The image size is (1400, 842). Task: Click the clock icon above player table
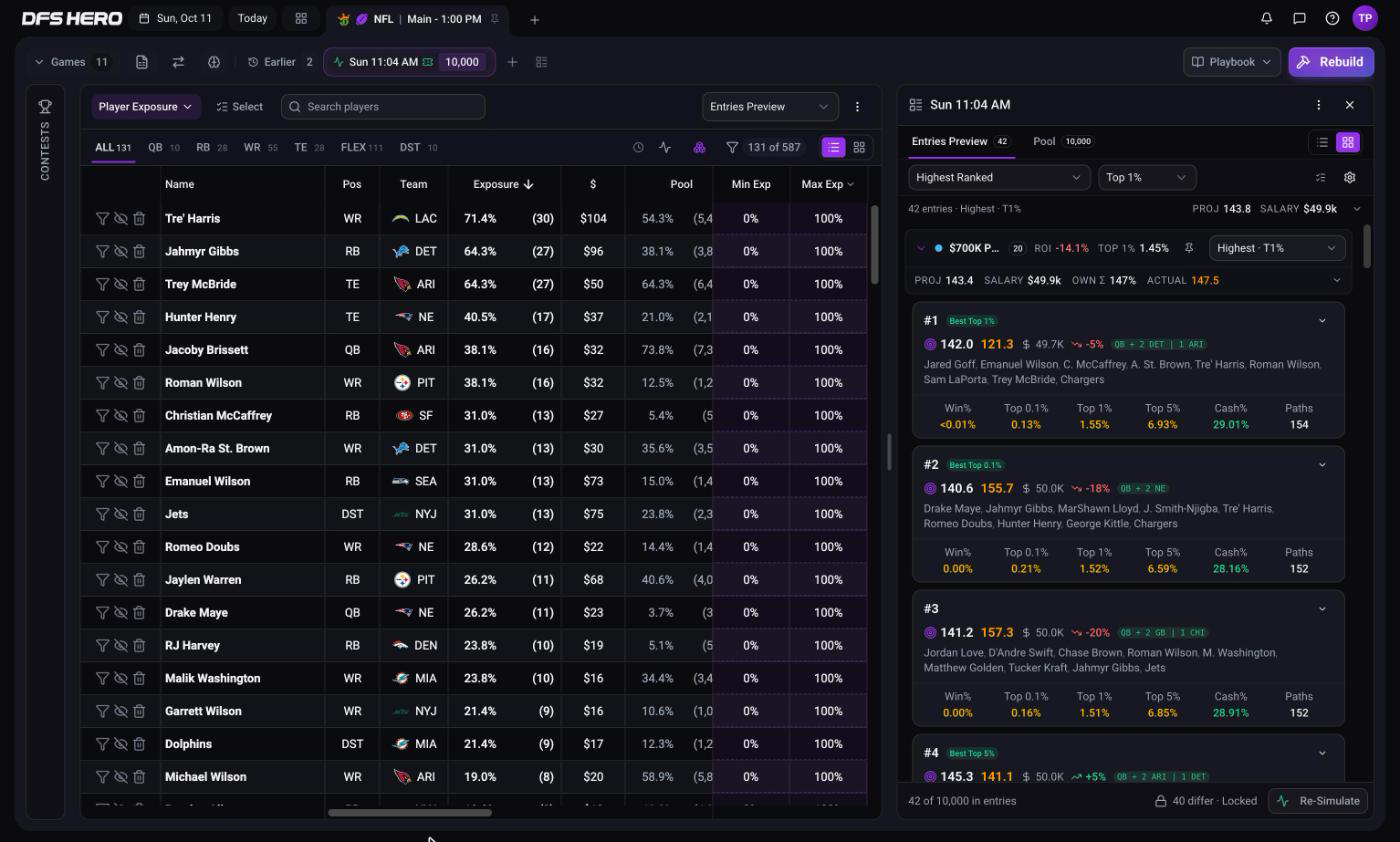pyautogui.click(x=638, y=147)
